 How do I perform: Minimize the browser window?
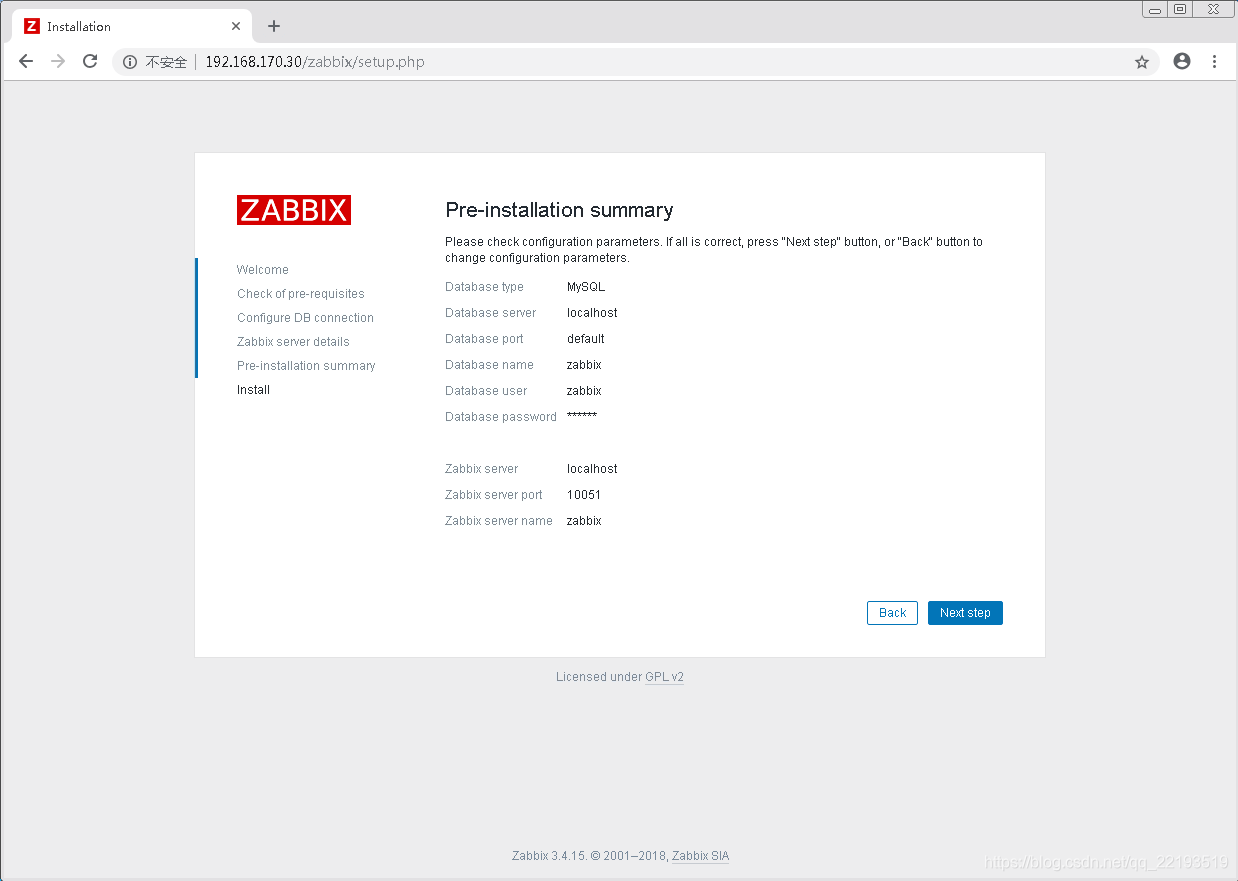1155,9
